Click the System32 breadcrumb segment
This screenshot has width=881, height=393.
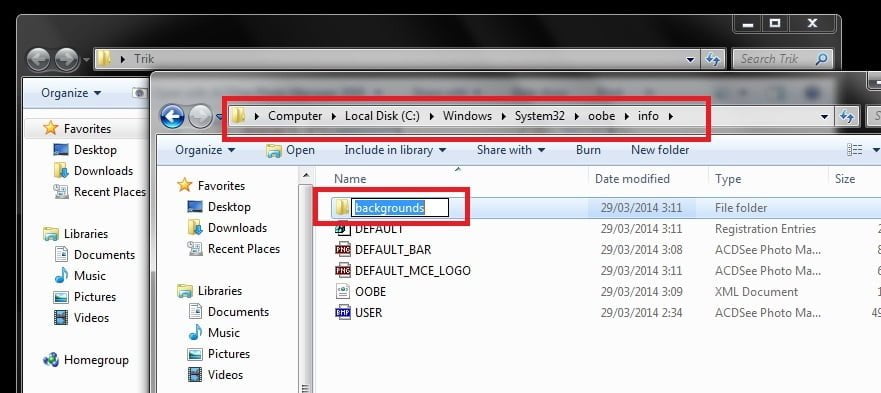(x=539, y=116)
